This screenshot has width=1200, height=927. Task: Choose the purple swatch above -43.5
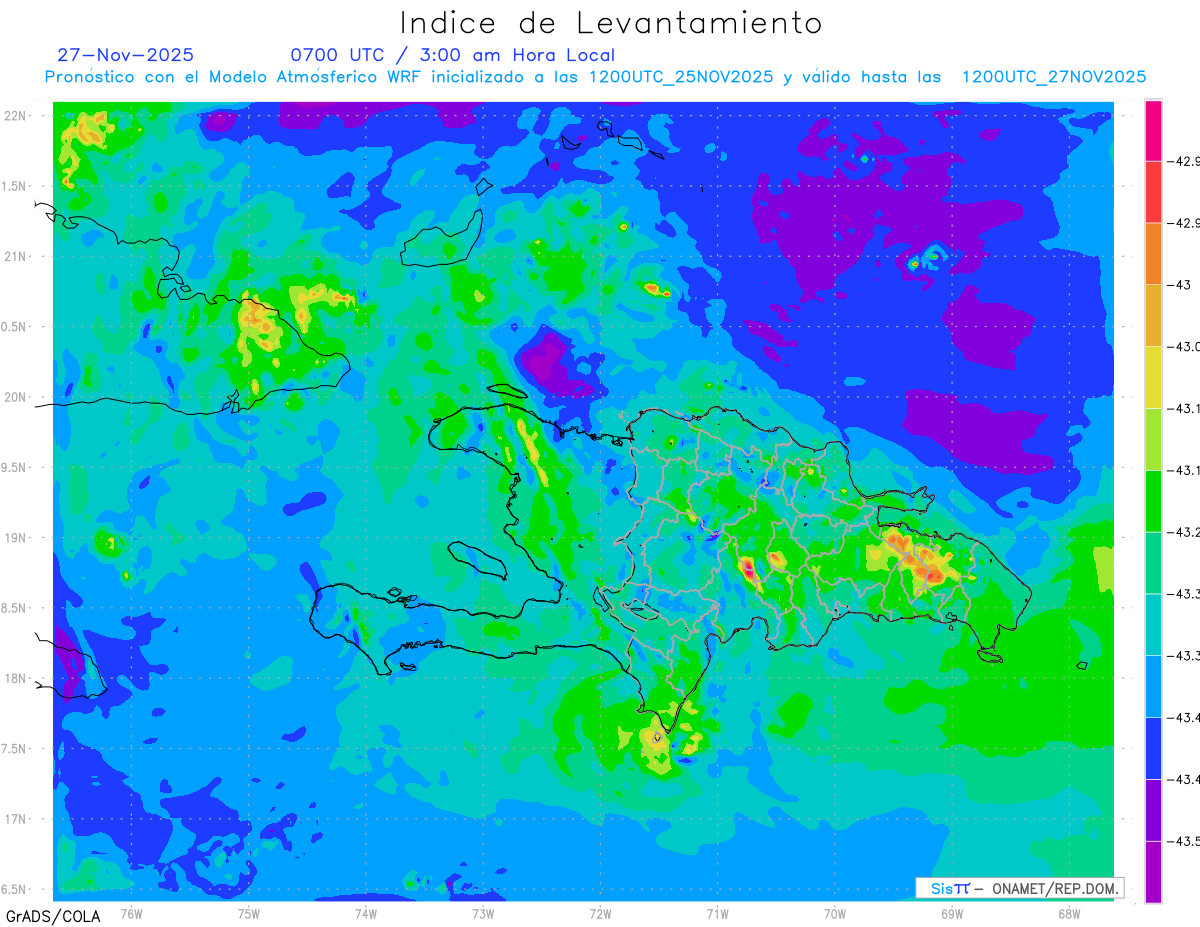click(x=1153, y=810)
